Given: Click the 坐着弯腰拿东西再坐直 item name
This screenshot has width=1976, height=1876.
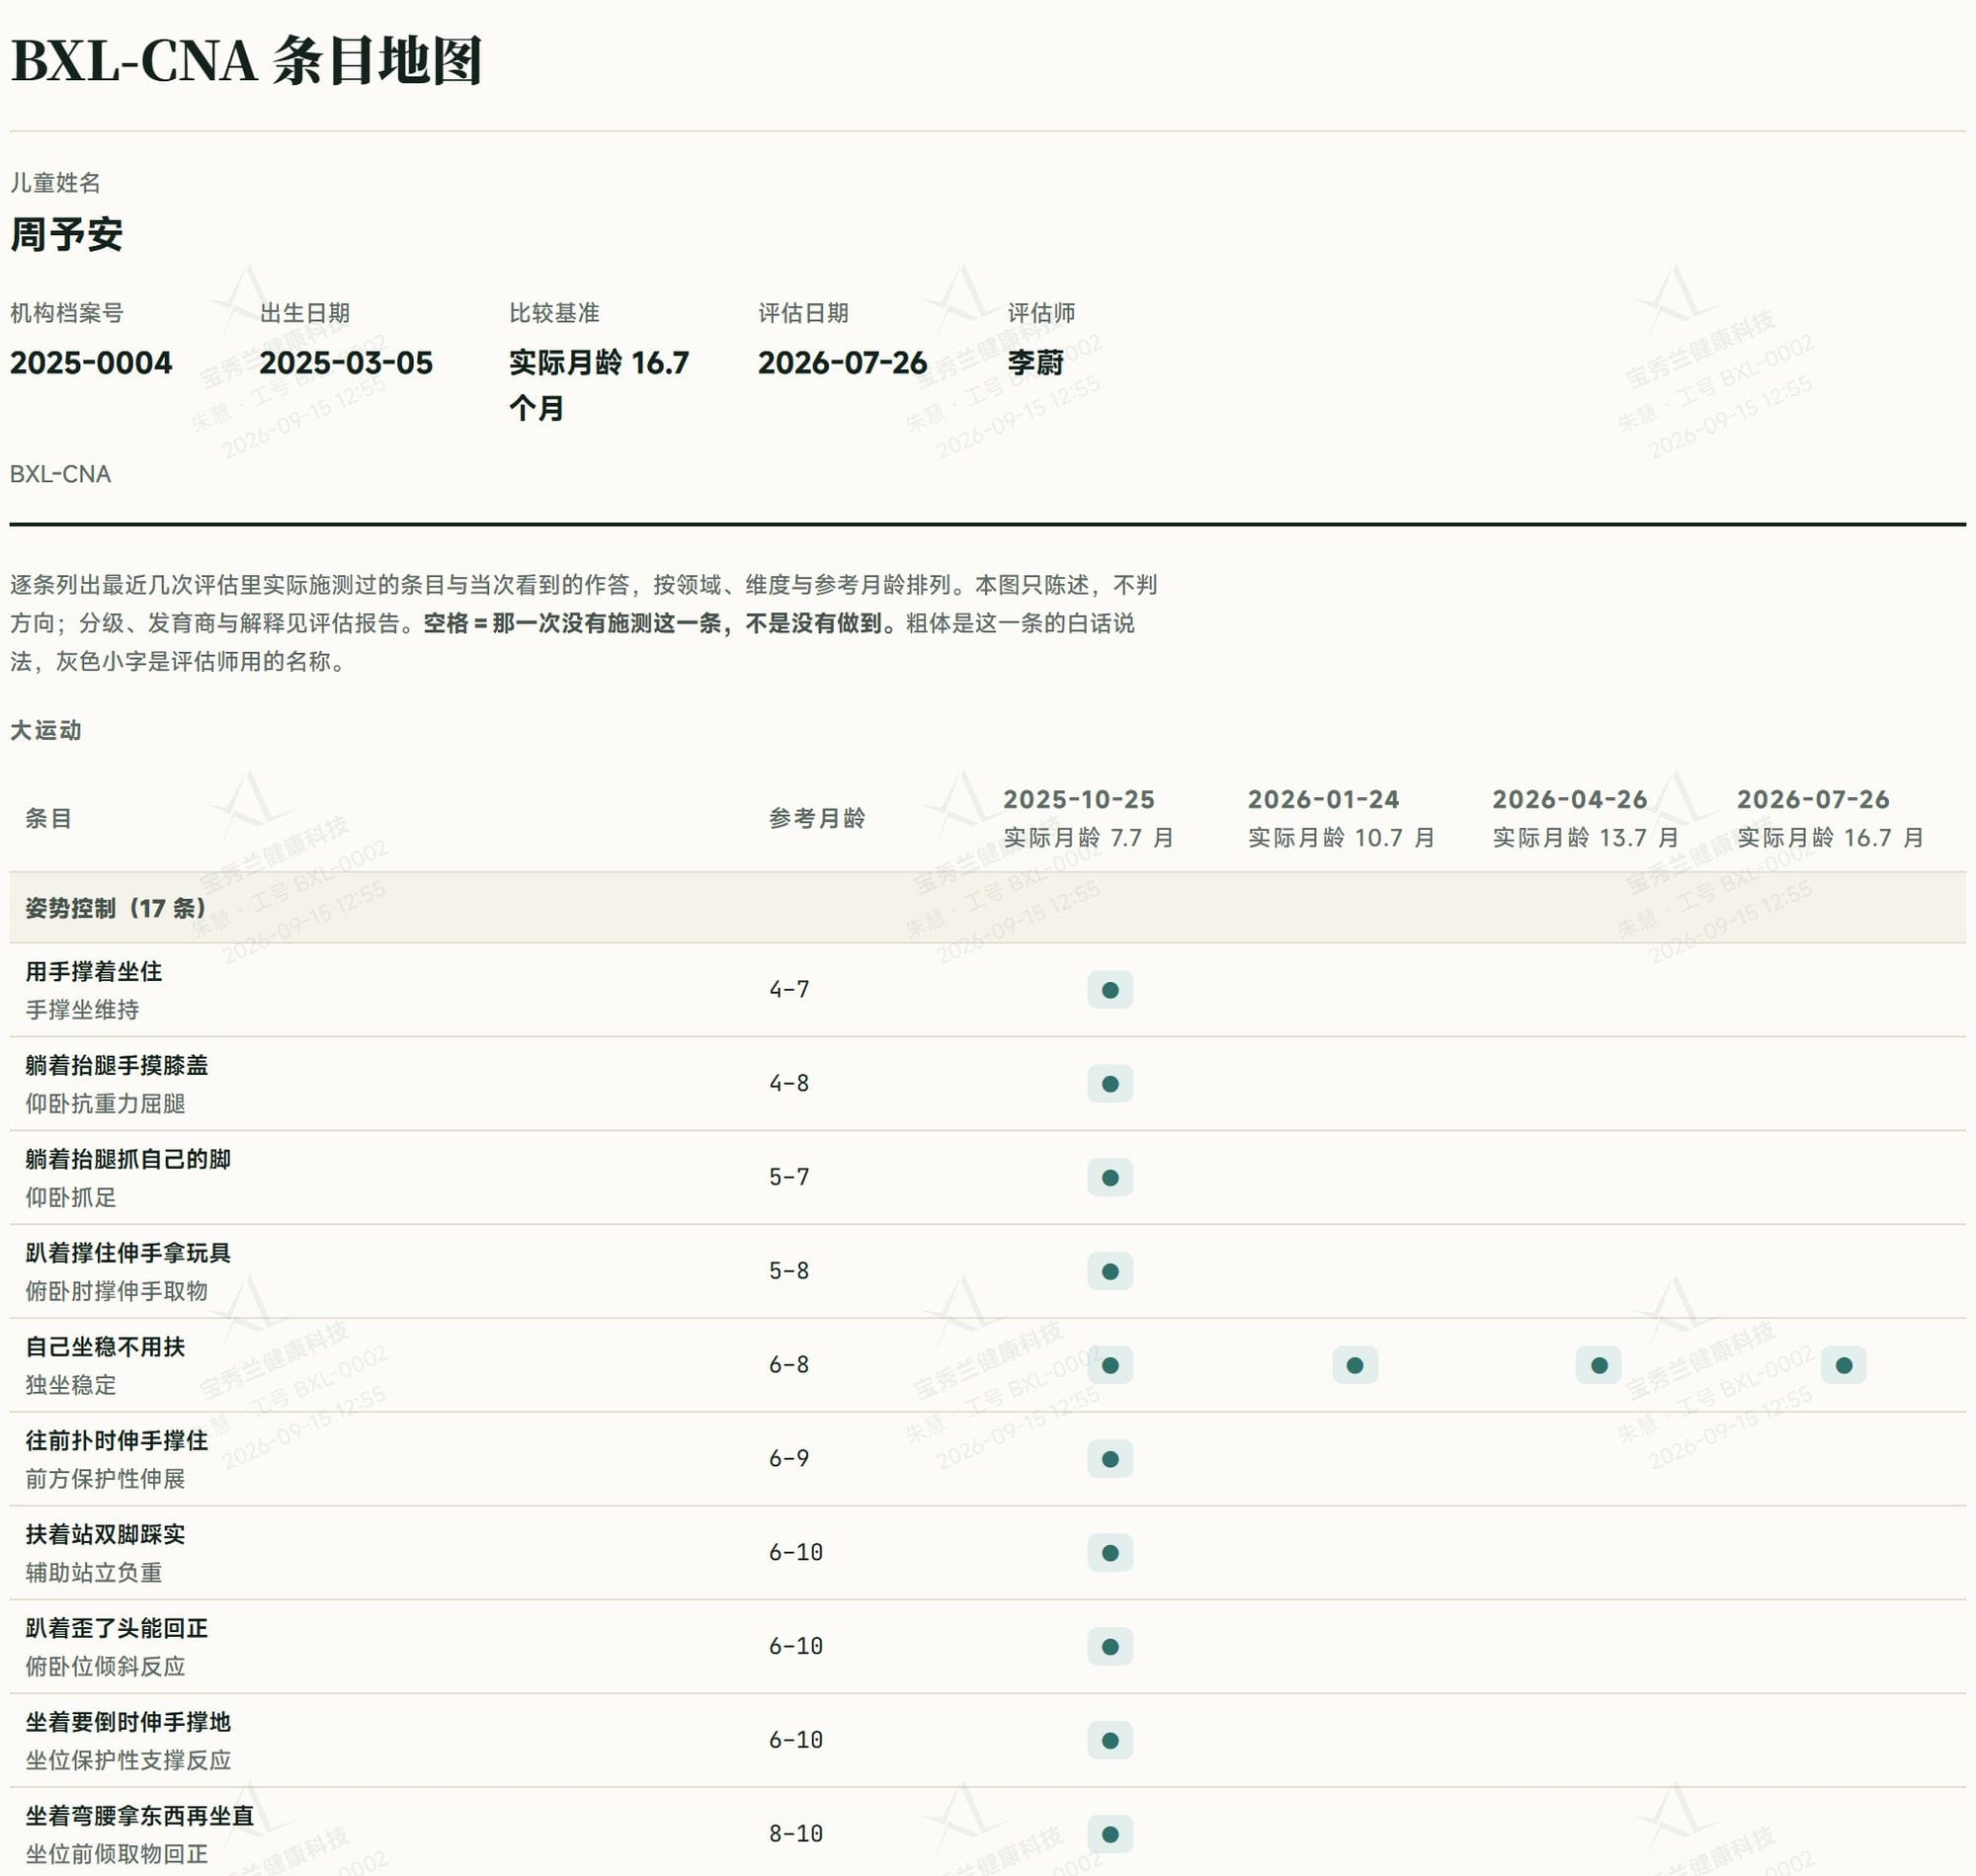Looking at the screenshot, I should coord(140,1816).
